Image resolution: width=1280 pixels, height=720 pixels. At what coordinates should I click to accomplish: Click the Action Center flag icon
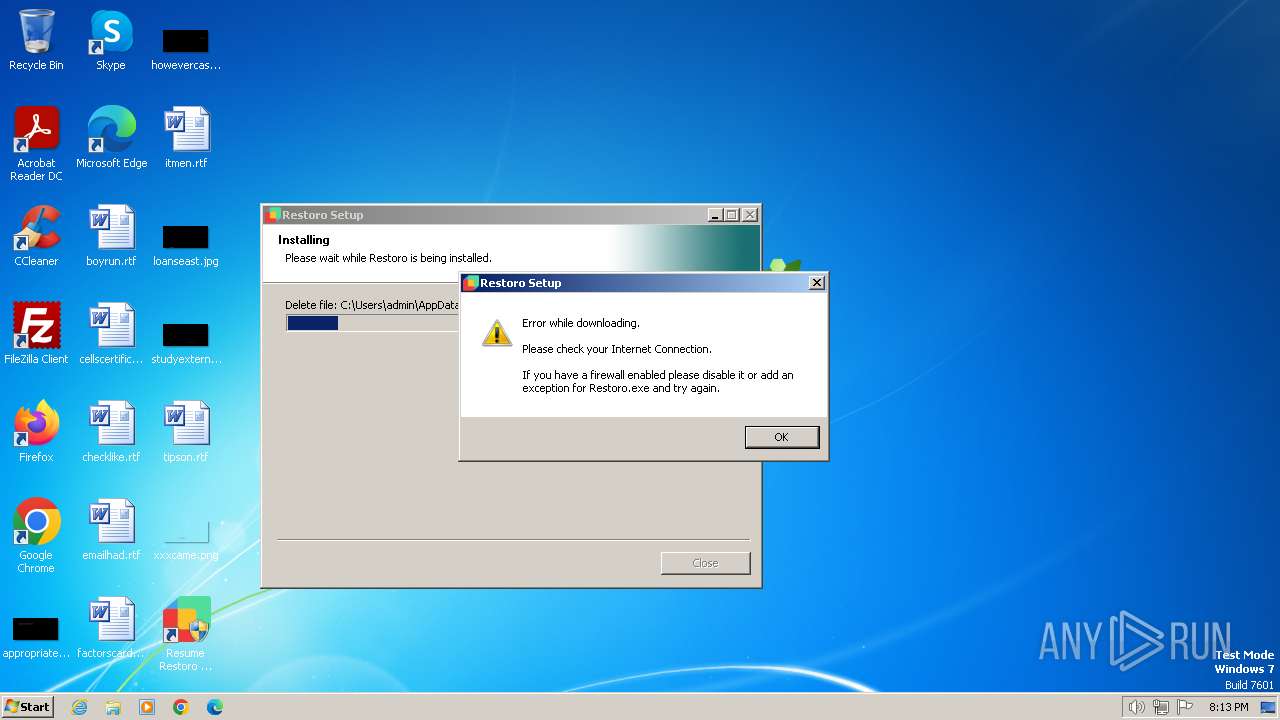(x=1185, y=707)
